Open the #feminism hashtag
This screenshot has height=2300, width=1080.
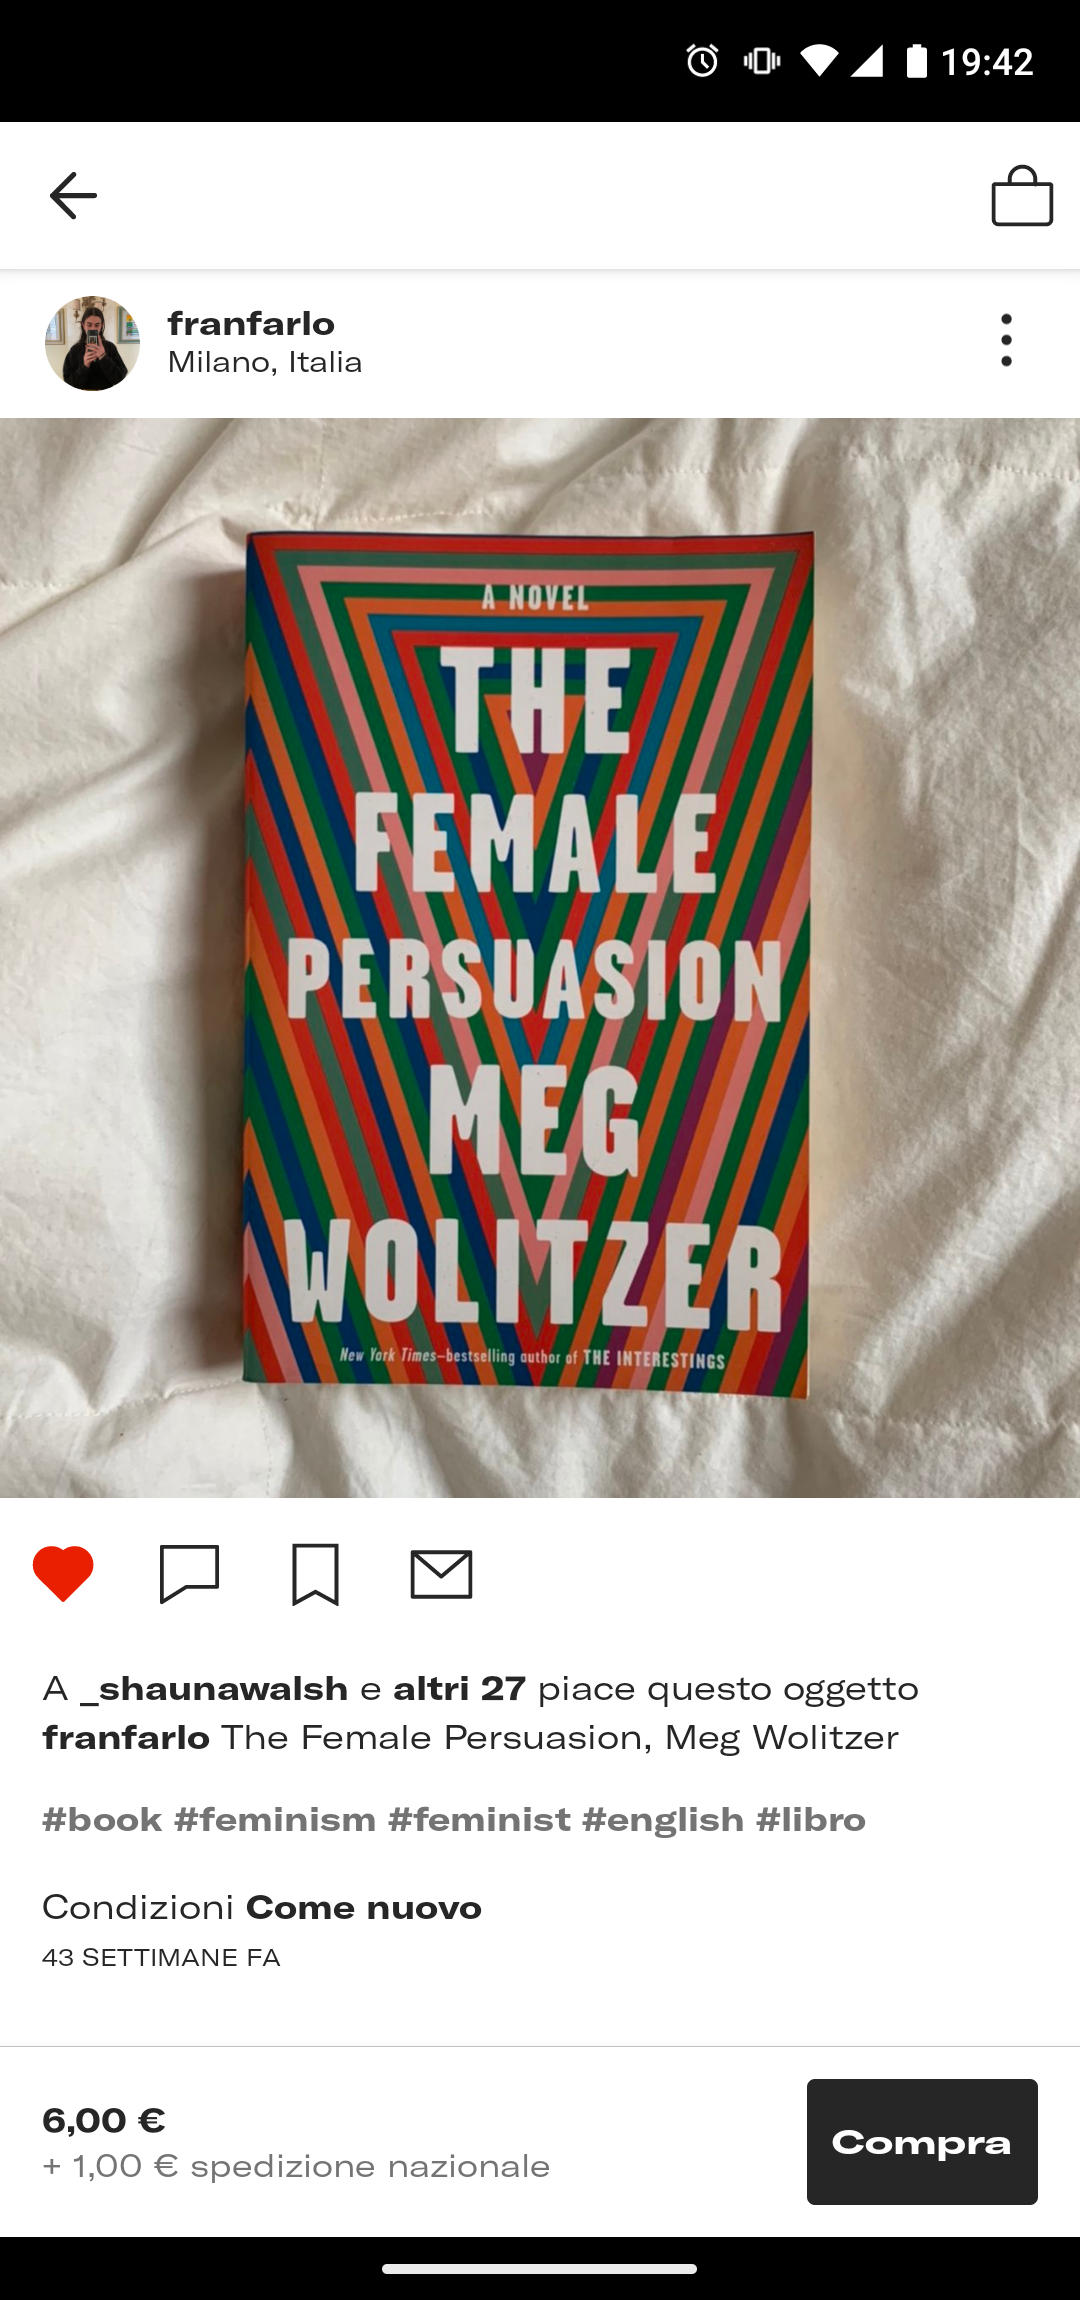tap(275, 1820)
